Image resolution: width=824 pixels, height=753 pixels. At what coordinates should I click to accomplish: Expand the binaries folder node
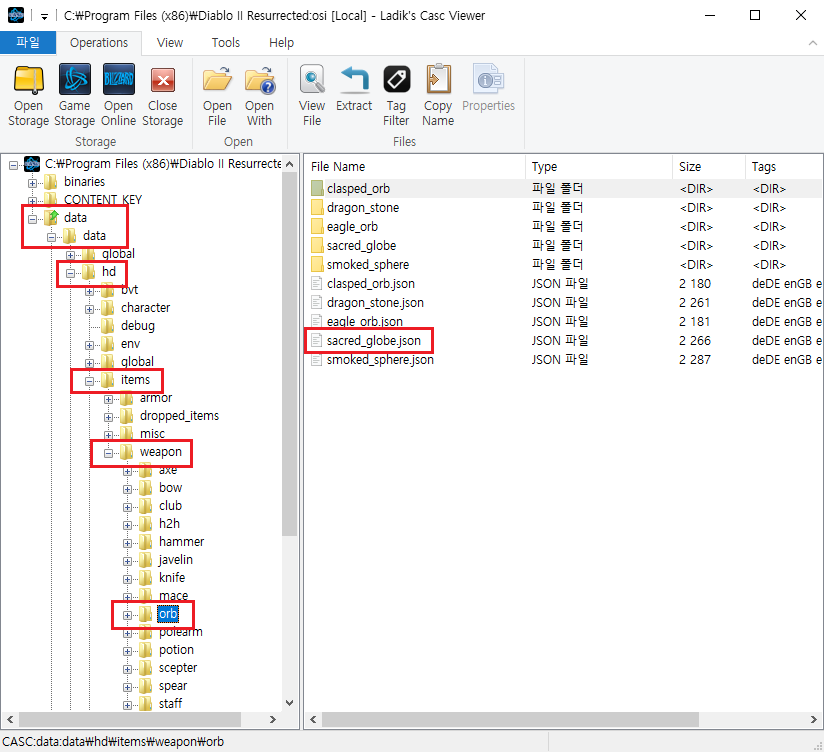point(33,183)
